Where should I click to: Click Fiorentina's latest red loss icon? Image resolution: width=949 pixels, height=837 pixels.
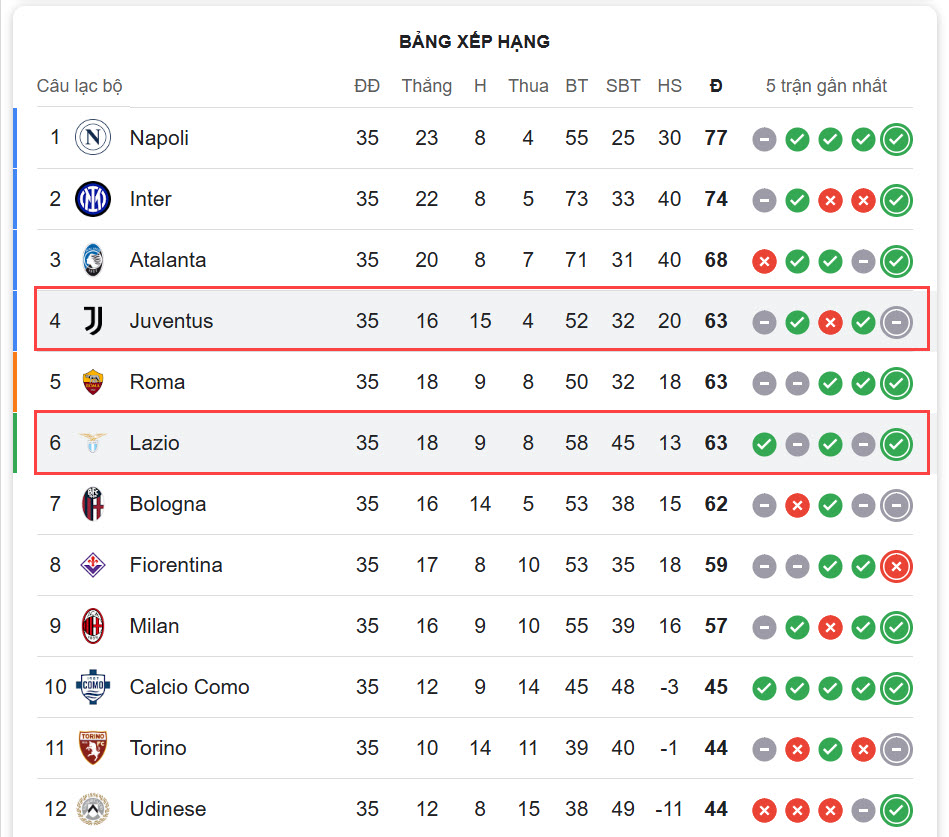pos(896,566)
